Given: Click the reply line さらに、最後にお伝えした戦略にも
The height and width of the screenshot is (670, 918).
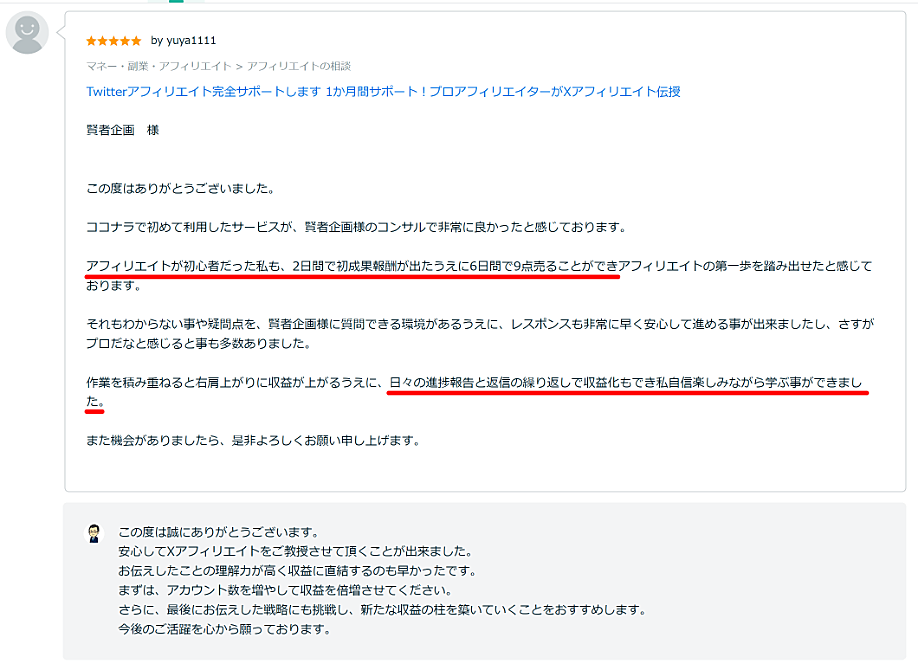Looking at the screenshot, I should [x=383, y=610].
